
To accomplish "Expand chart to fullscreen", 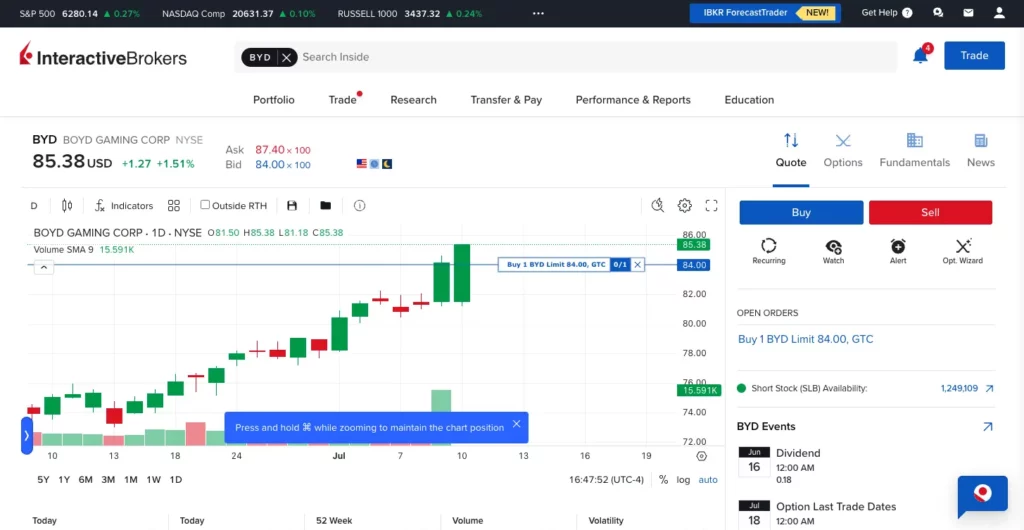I will coord(712,206).
